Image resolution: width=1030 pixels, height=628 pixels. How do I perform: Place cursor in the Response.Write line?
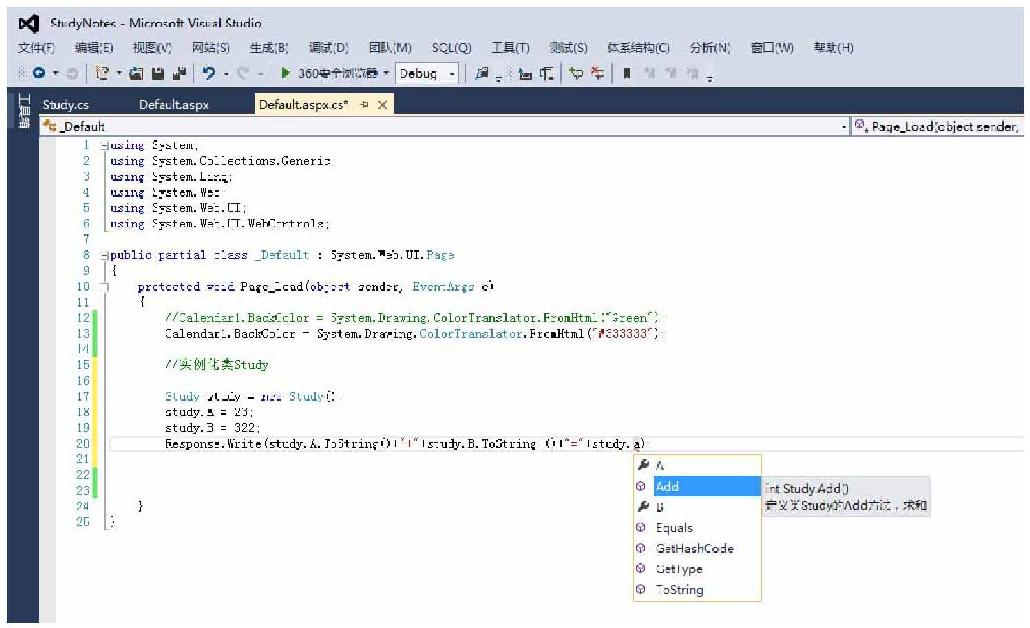(x=405, y=443)
